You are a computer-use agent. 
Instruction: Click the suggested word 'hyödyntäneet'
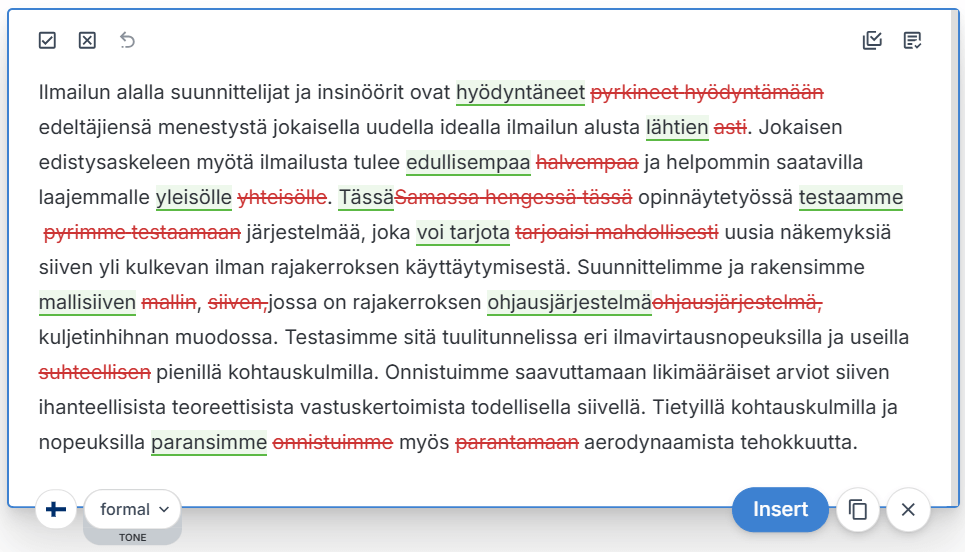coord(520,93)
